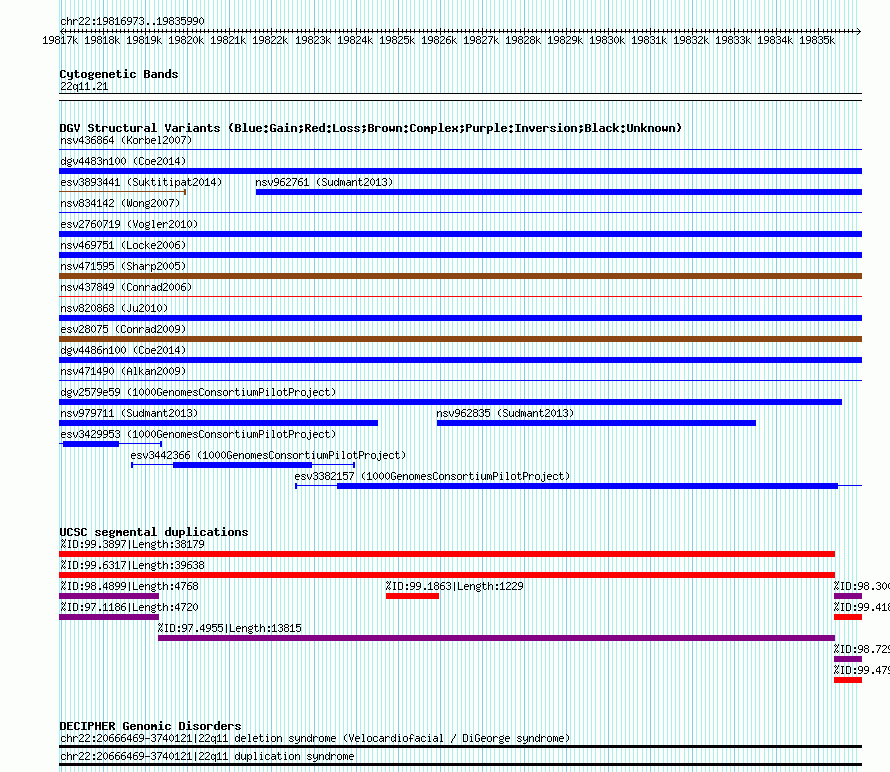The image size is (890, 772).
Task: Click duplication %ID:99.3897|Length:38179
Action: [132, 544]
